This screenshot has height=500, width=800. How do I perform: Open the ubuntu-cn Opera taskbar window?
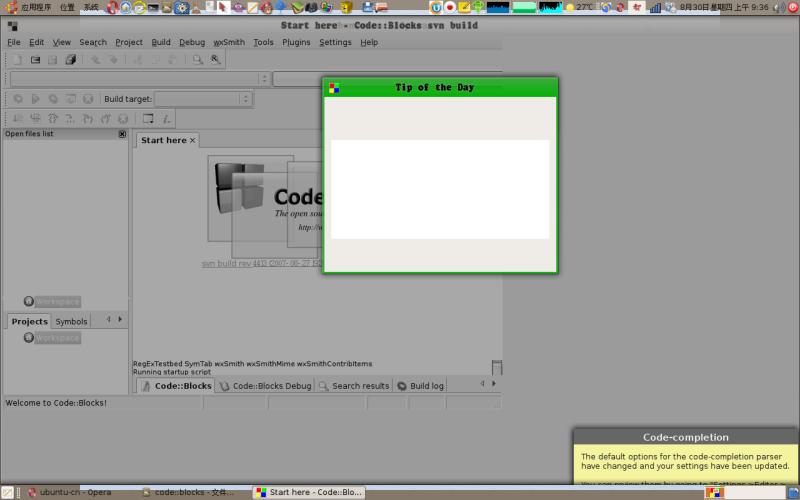point(70,492)
